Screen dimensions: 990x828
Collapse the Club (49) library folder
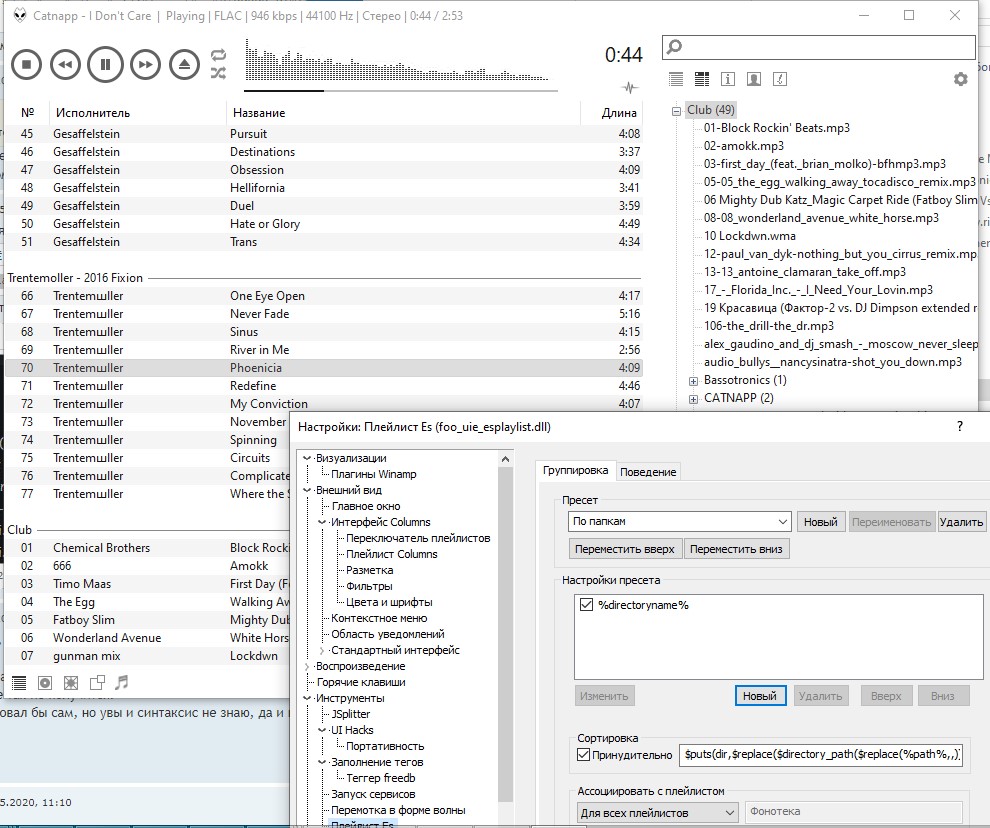[x=677, y=110]
